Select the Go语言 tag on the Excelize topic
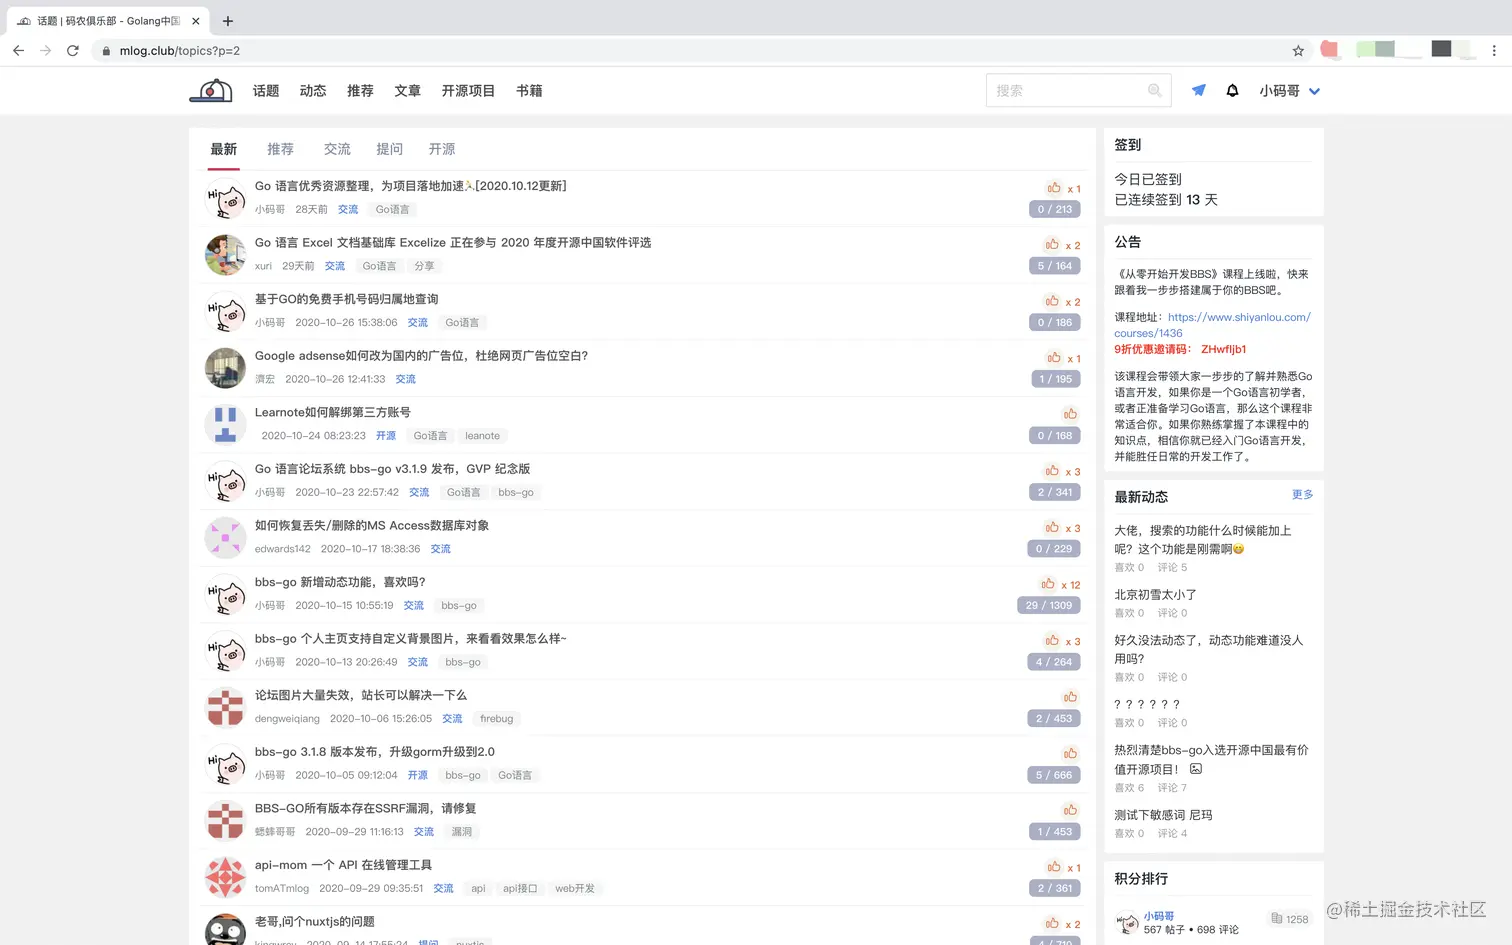The width and height of the screenshot is (1512, 945). (x=379, y=265)
